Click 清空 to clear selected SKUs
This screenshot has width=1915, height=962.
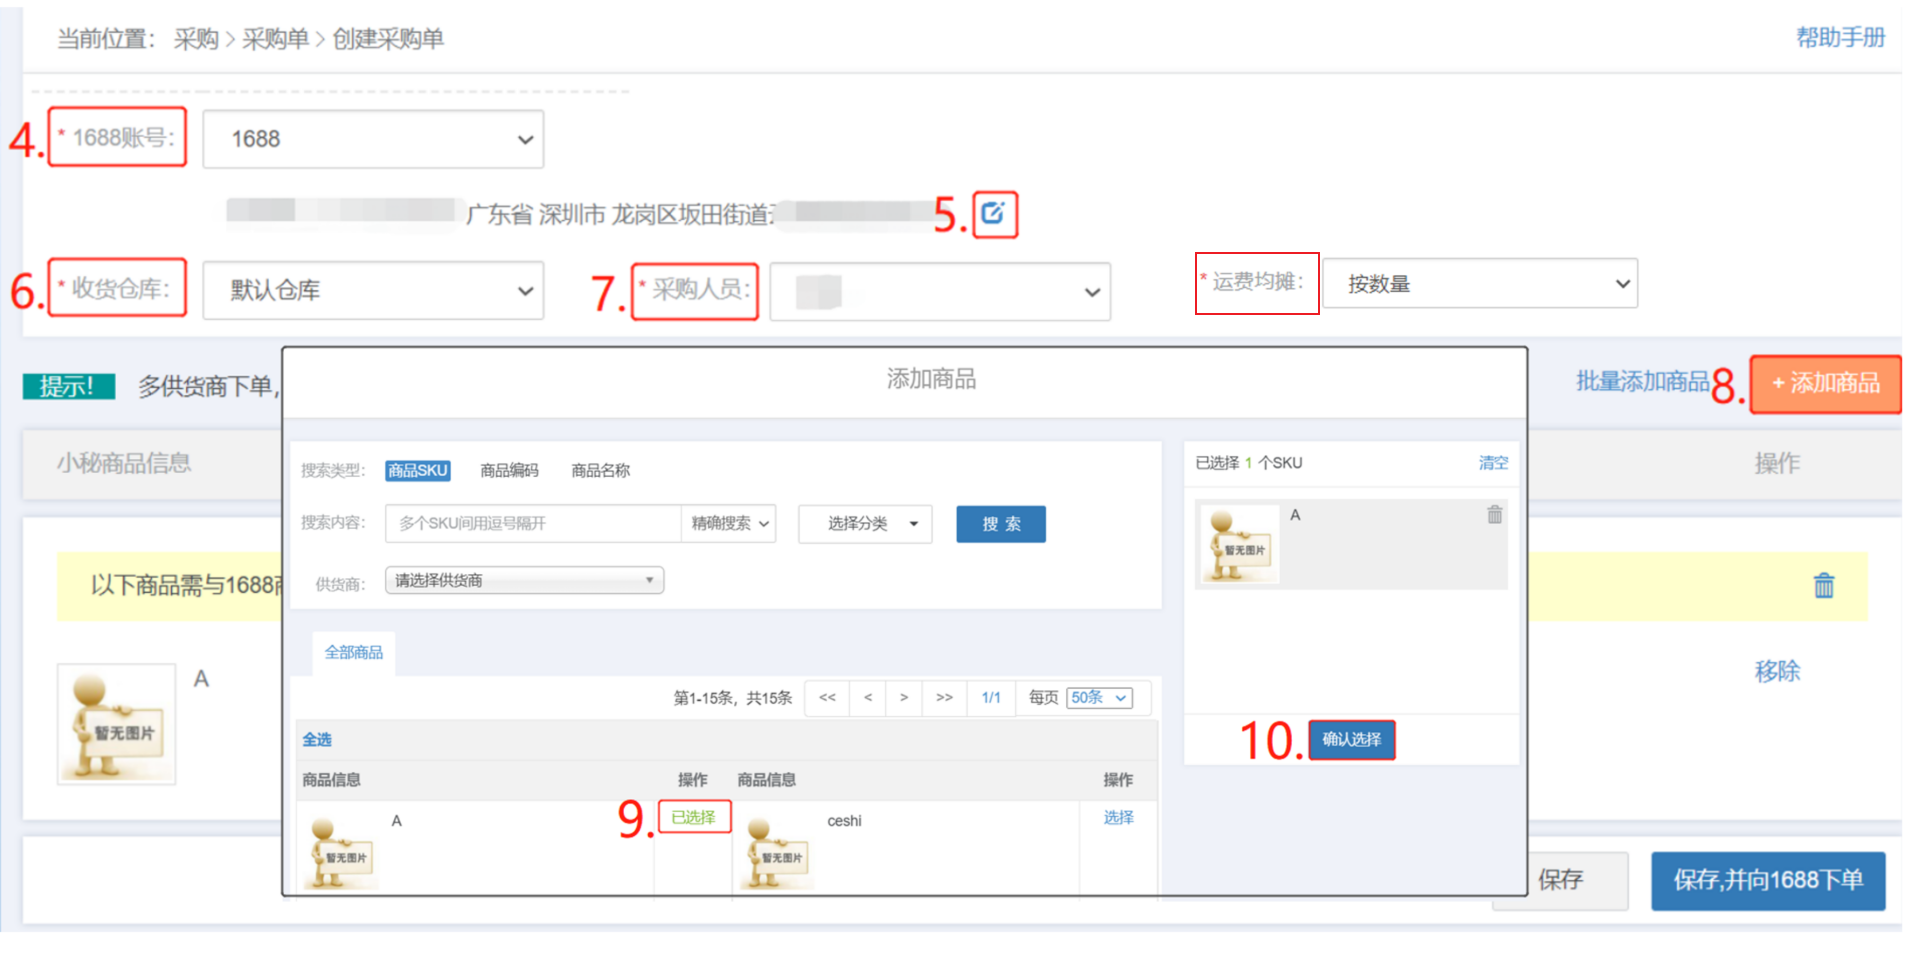pos(1493,463)
